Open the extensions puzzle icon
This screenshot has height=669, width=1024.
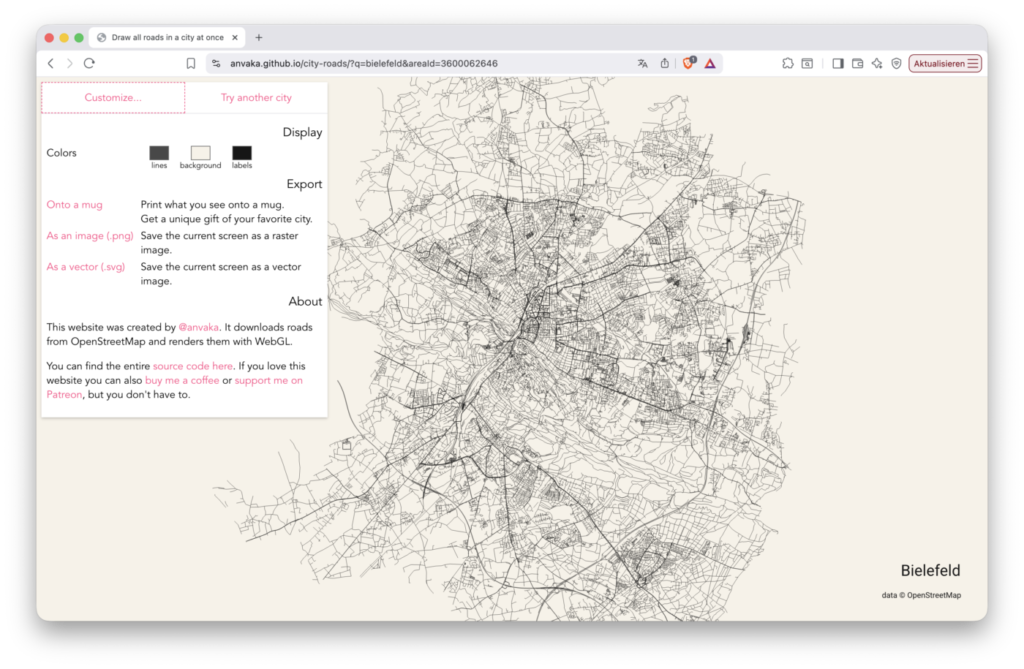click(x=788, y=63)
